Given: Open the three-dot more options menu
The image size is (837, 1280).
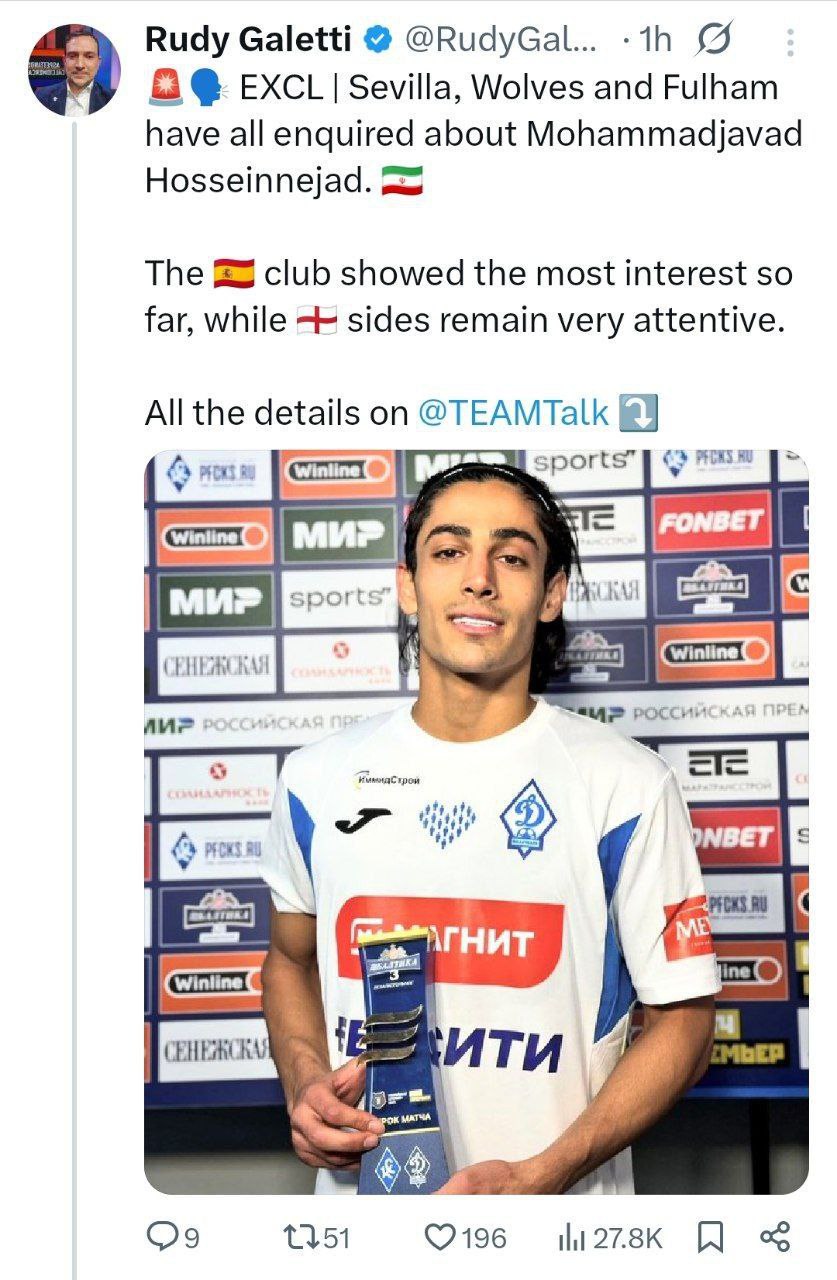Looking at the screenshot, I should [x=790, y=42].
